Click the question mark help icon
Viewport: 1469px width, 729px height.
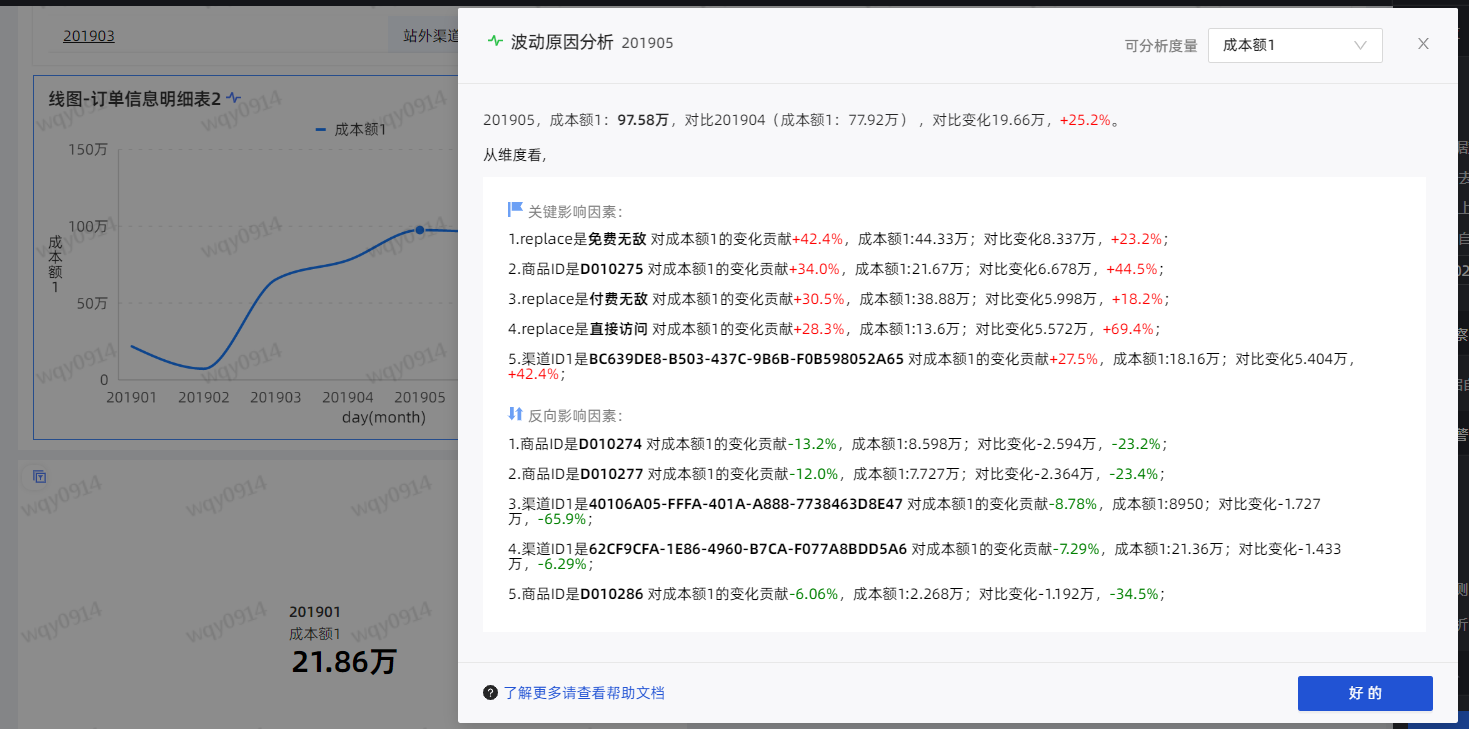(x=490, y=693)
